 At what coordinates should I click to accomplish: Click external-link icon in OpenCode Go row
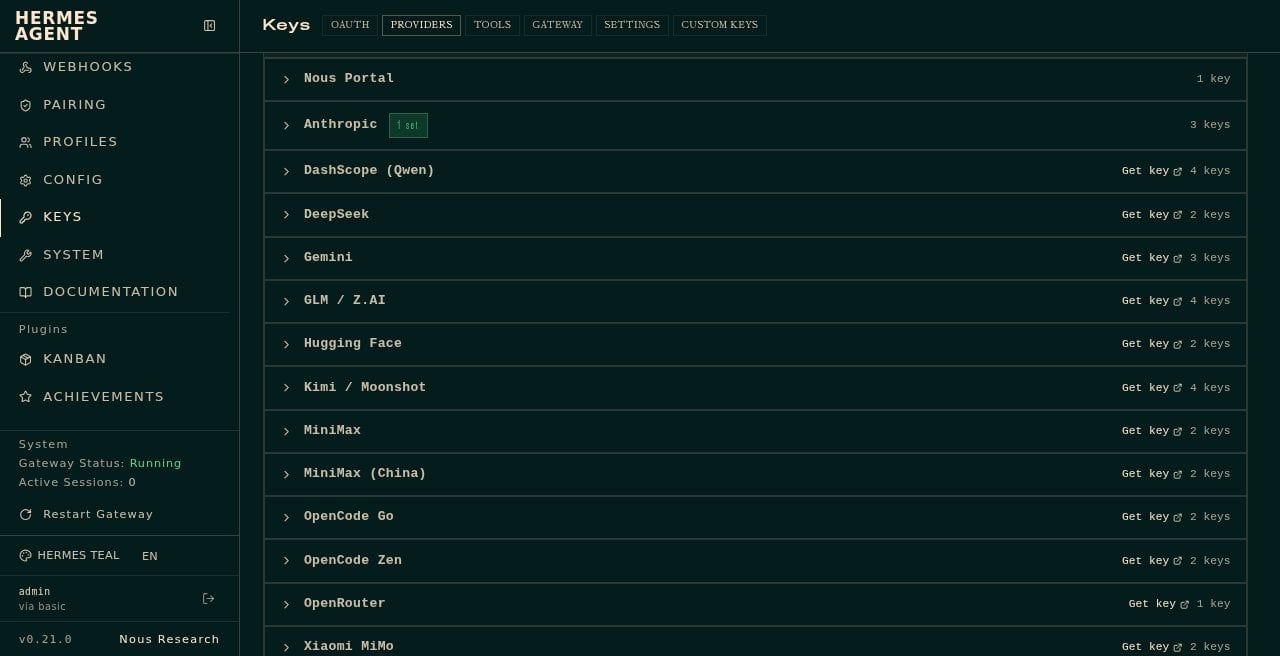click(x=1177, y=517)
